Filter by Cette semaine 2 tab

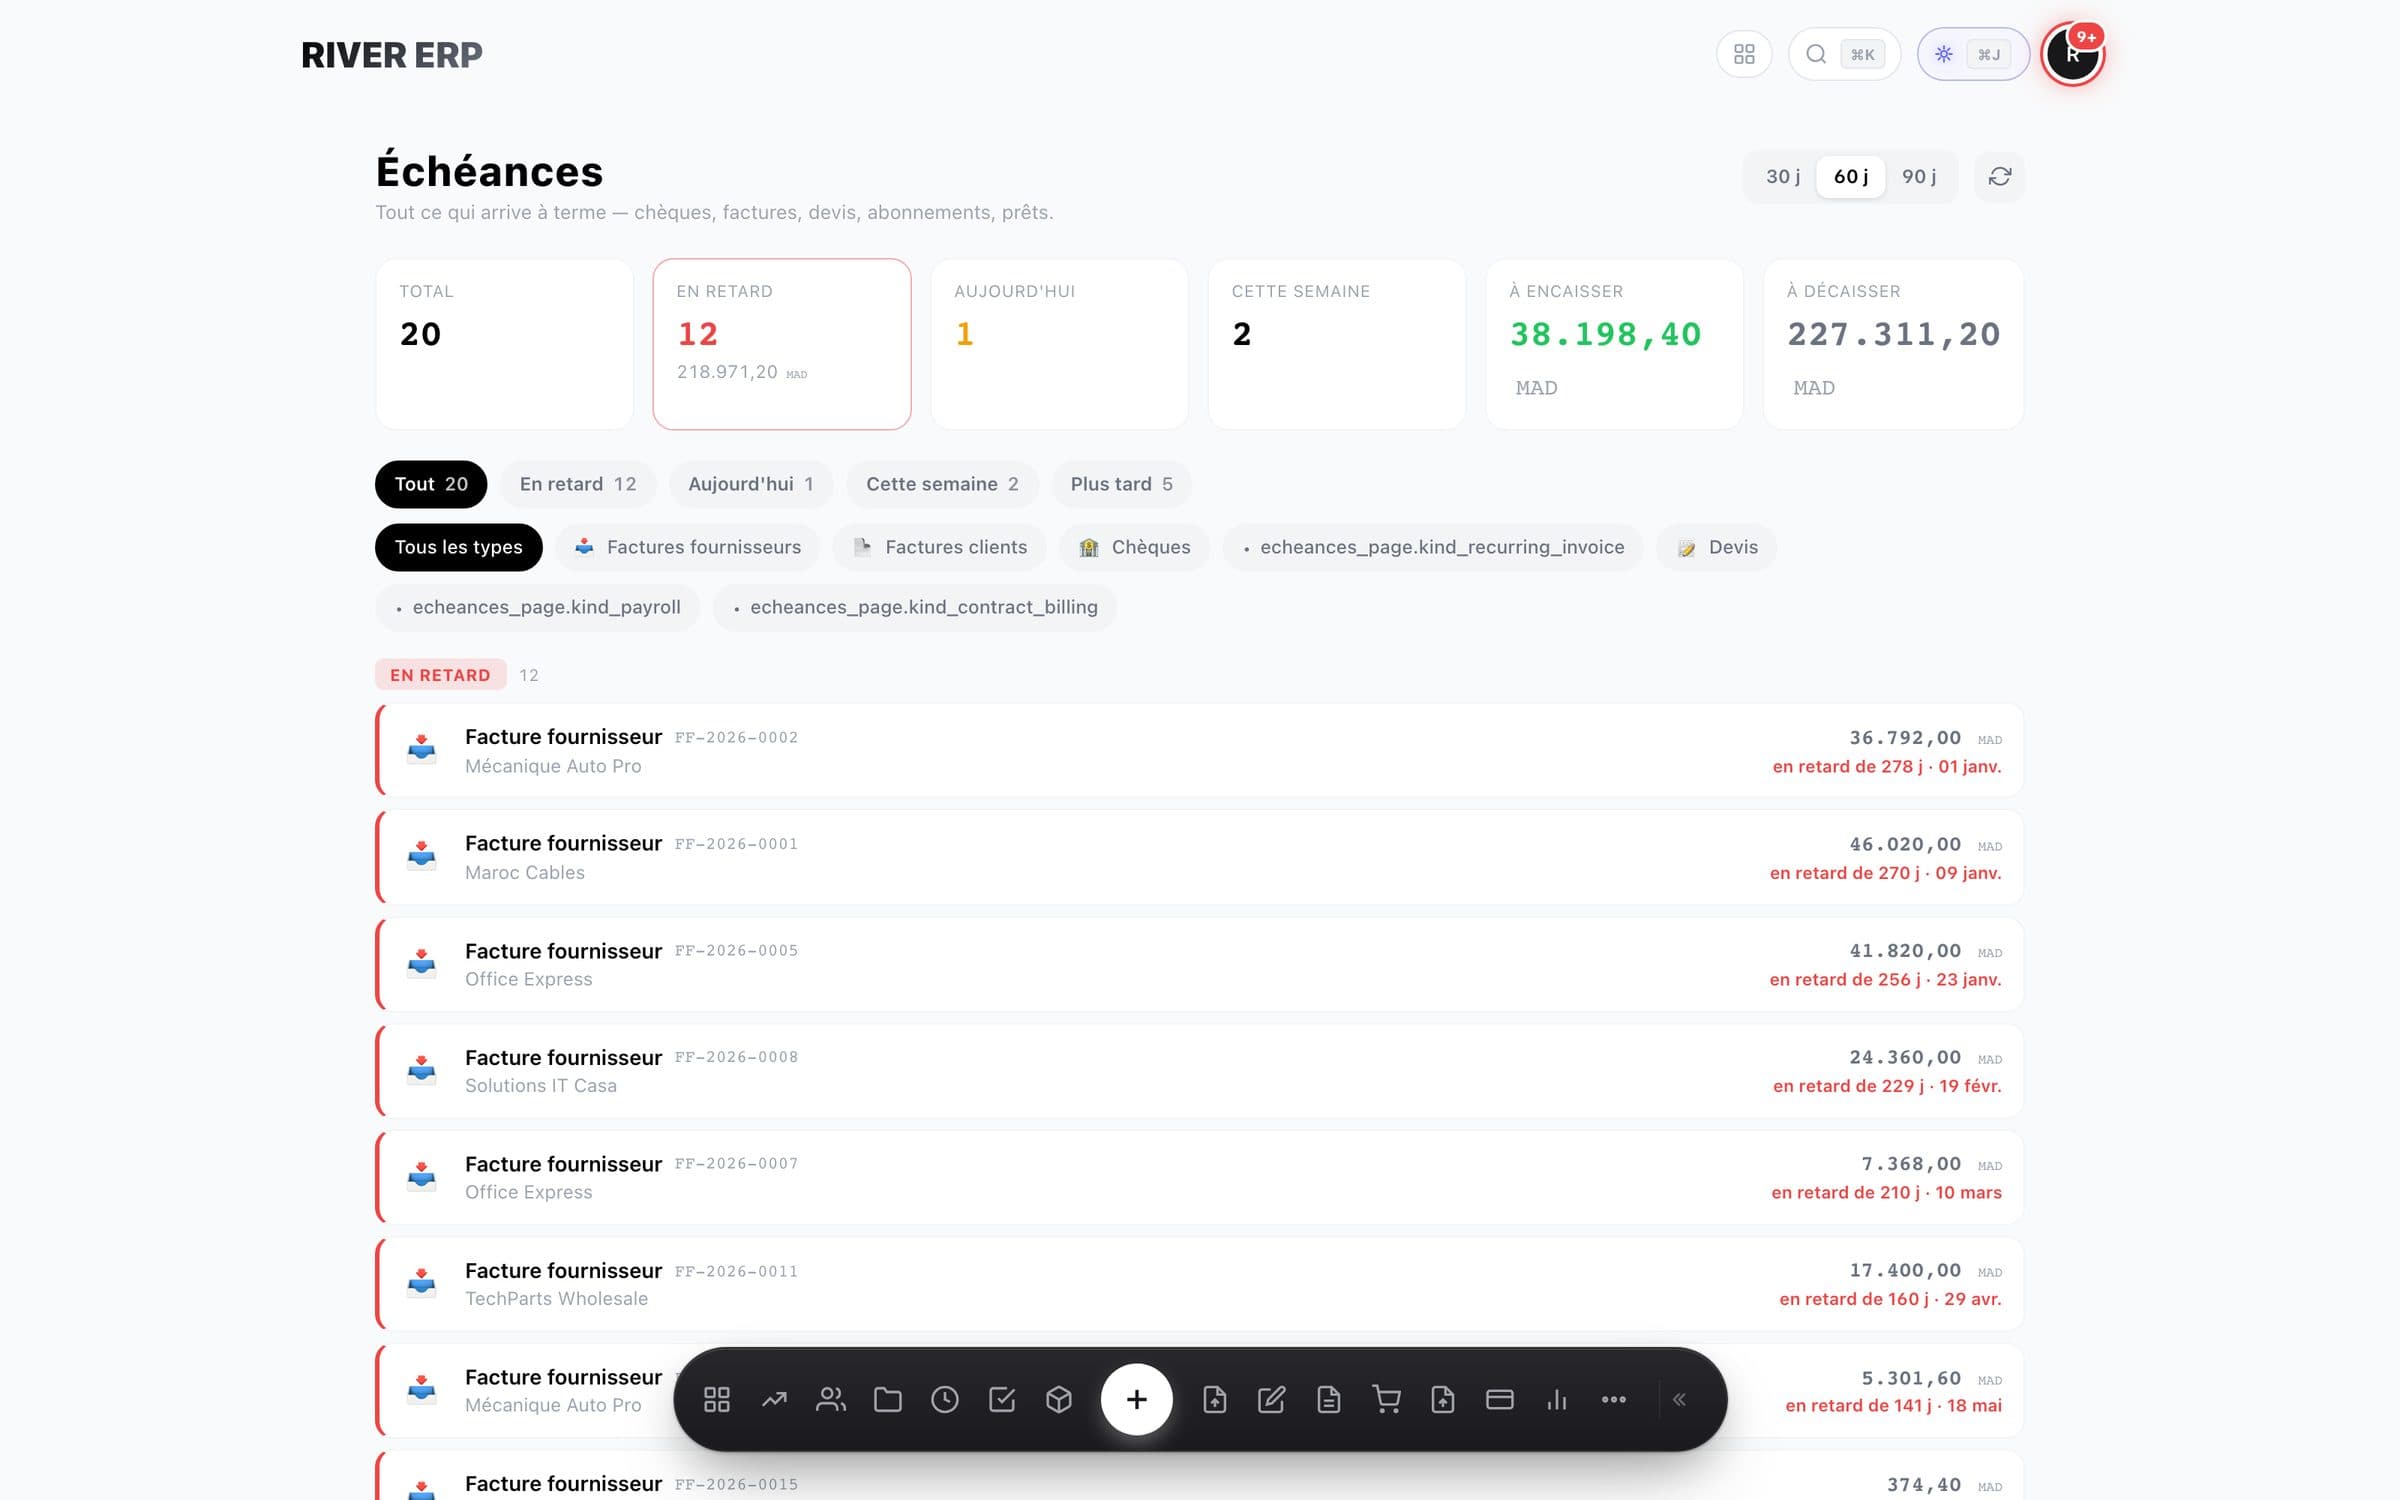(x=942, y=484)
